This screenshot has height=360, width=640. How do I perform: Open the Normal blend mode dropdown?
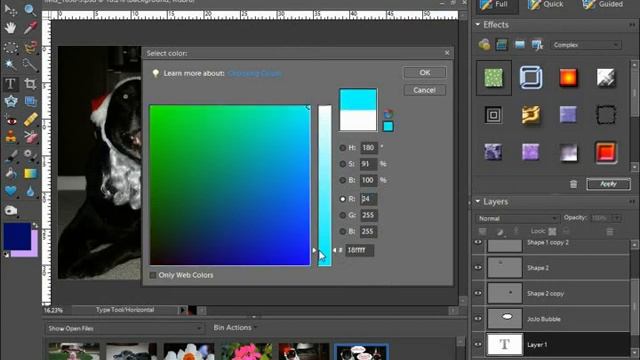(517, 218)
